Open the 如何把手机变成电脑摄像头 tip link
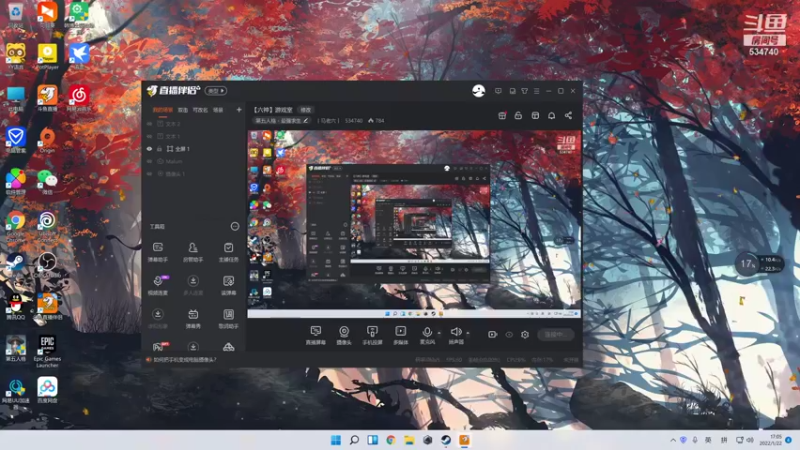The height and width of the screenshot is (450, 800). click(x=185, y=360)
